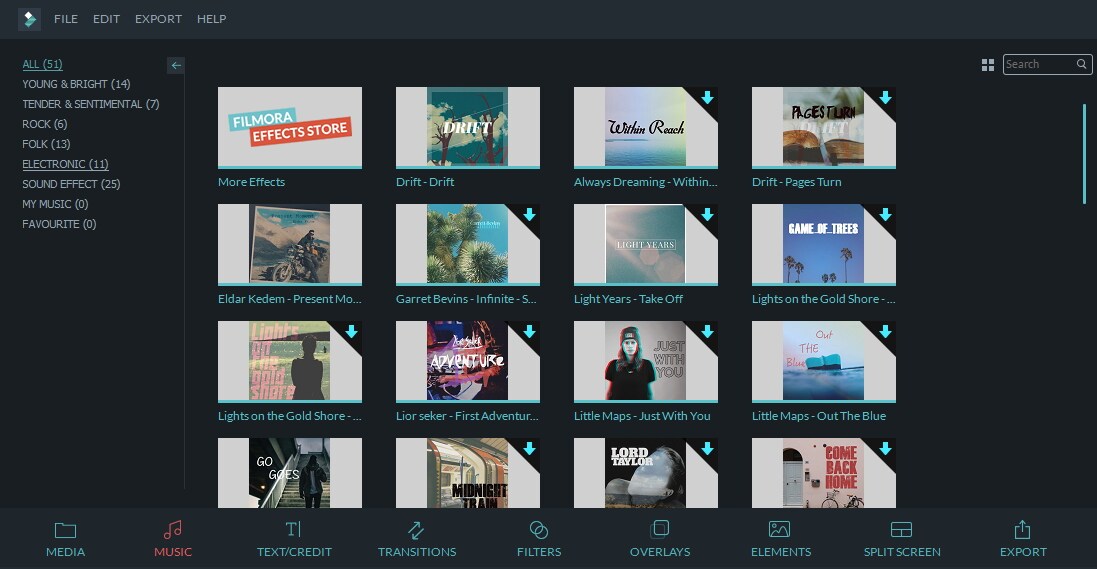Download Game of Trees album track
The height and width of the screenshot is (569, 1097).
click(885, 214)
